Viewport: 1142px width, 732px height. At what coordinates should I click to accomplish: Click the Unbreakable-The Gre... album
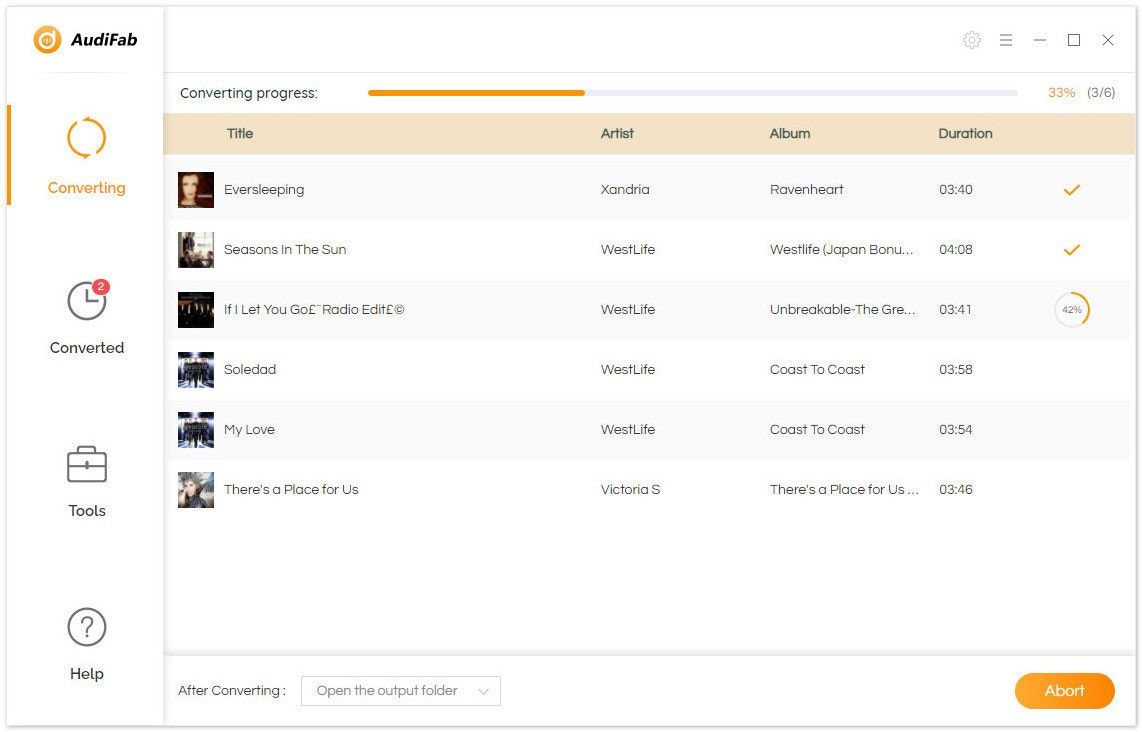pos(843,310)
